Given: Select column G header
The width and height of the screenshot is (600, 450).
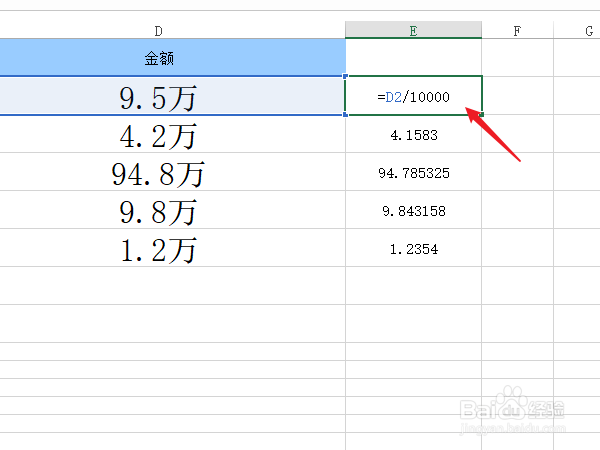Looking at the screenshot, I should click(x=577, y=31).
